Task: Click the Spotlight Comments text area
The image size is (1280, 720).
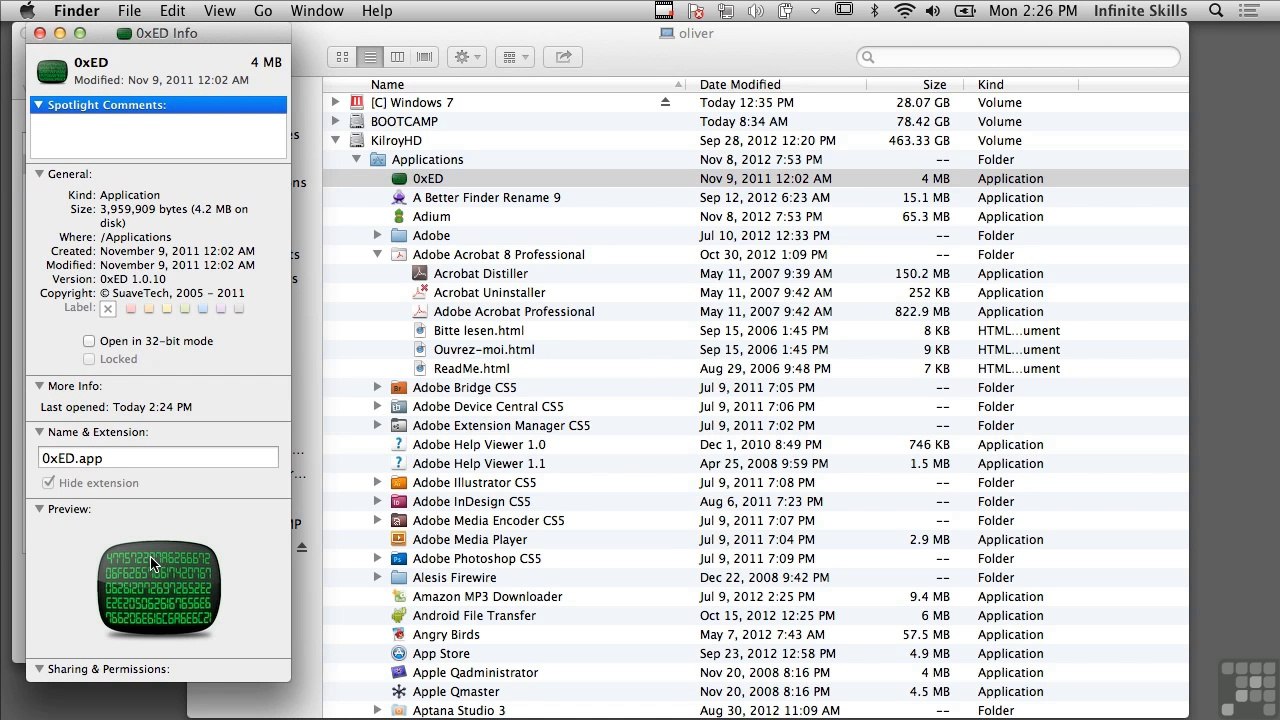Action: (x=158, y=135)
